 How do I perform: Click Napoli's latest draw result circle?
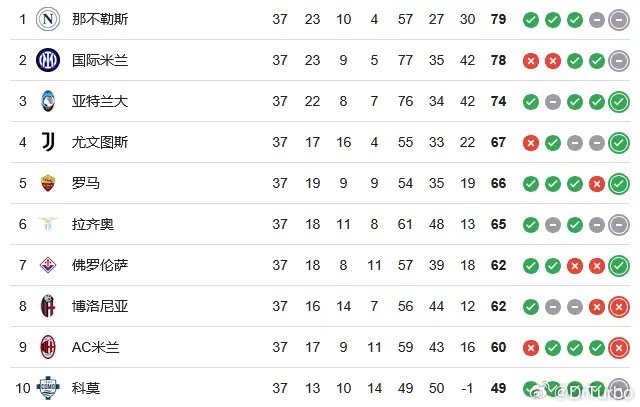(619, 20)
